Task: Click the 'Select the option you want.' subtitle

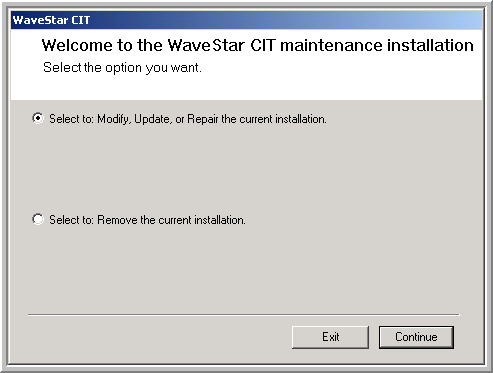Action: tap(122, 68)
